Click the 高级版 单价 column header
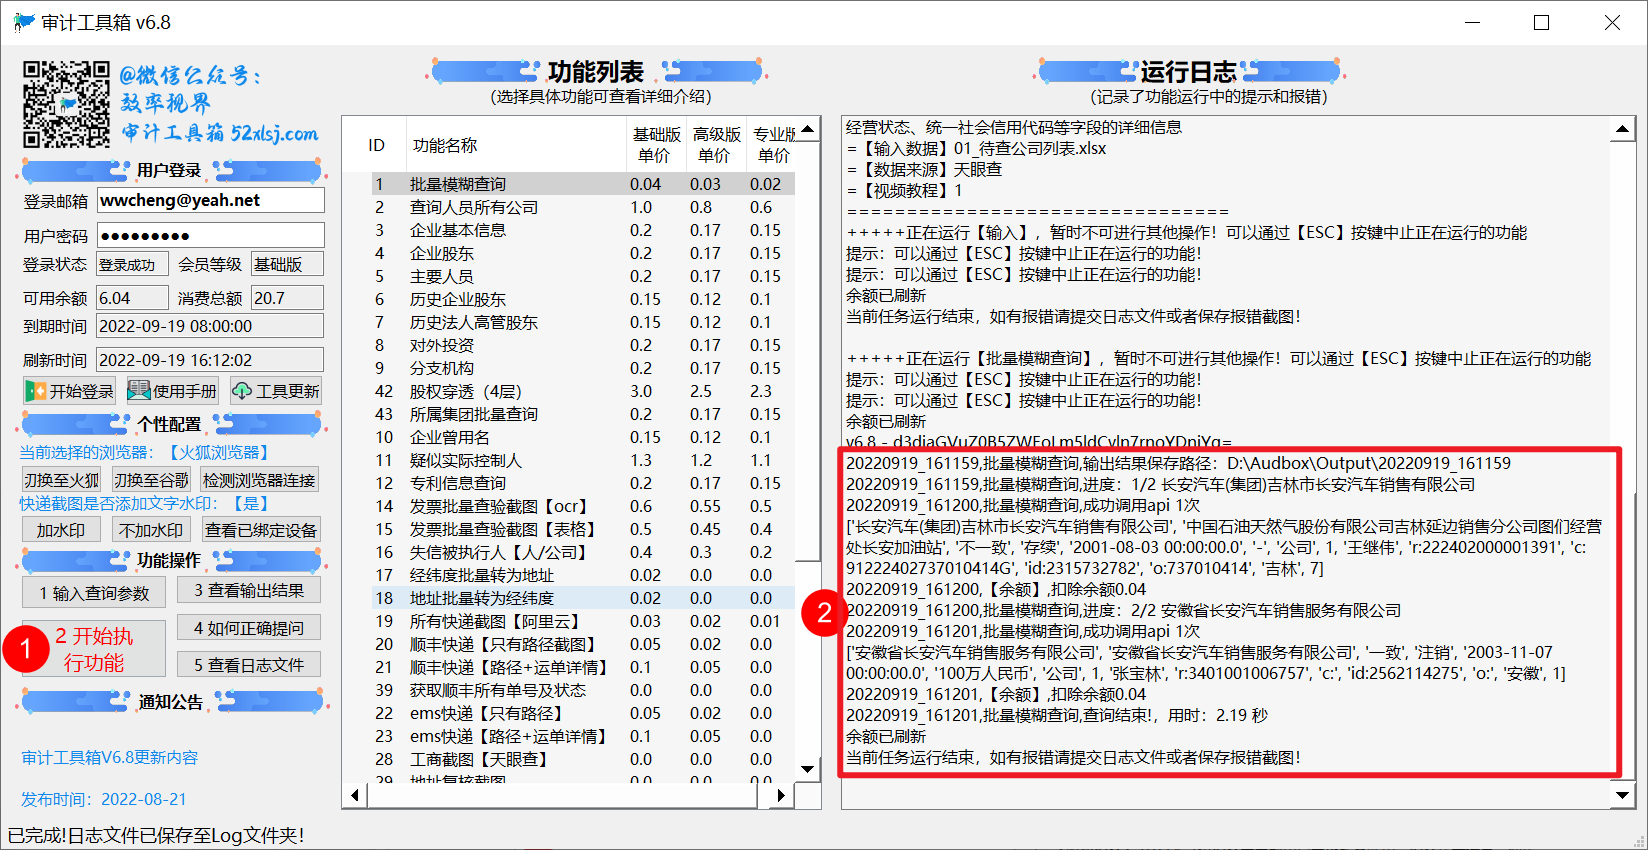Viewport: 1648px width, 850px height. click(x=716, y=145)
